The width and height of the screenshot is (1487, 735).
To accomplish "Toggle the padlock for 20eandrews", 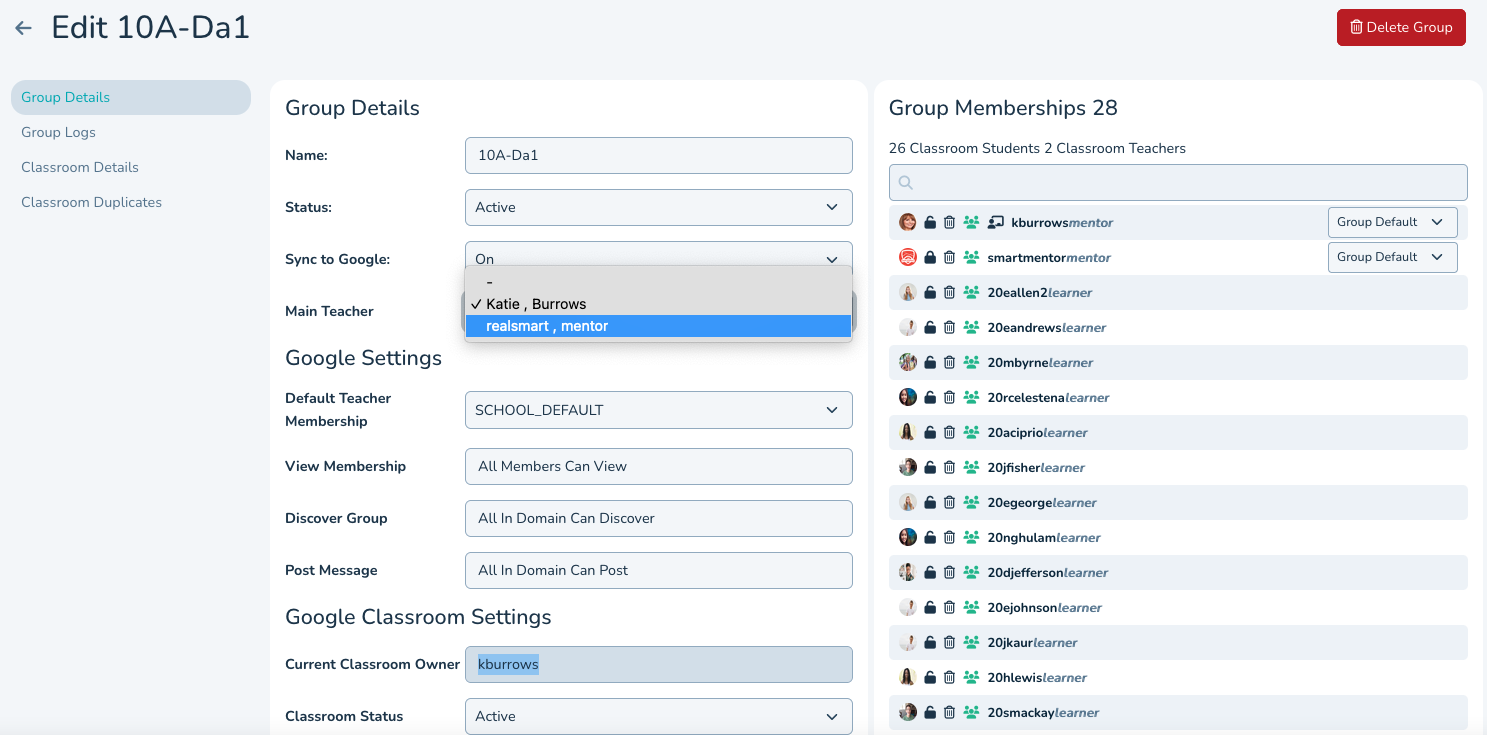I will coord(929,327).
